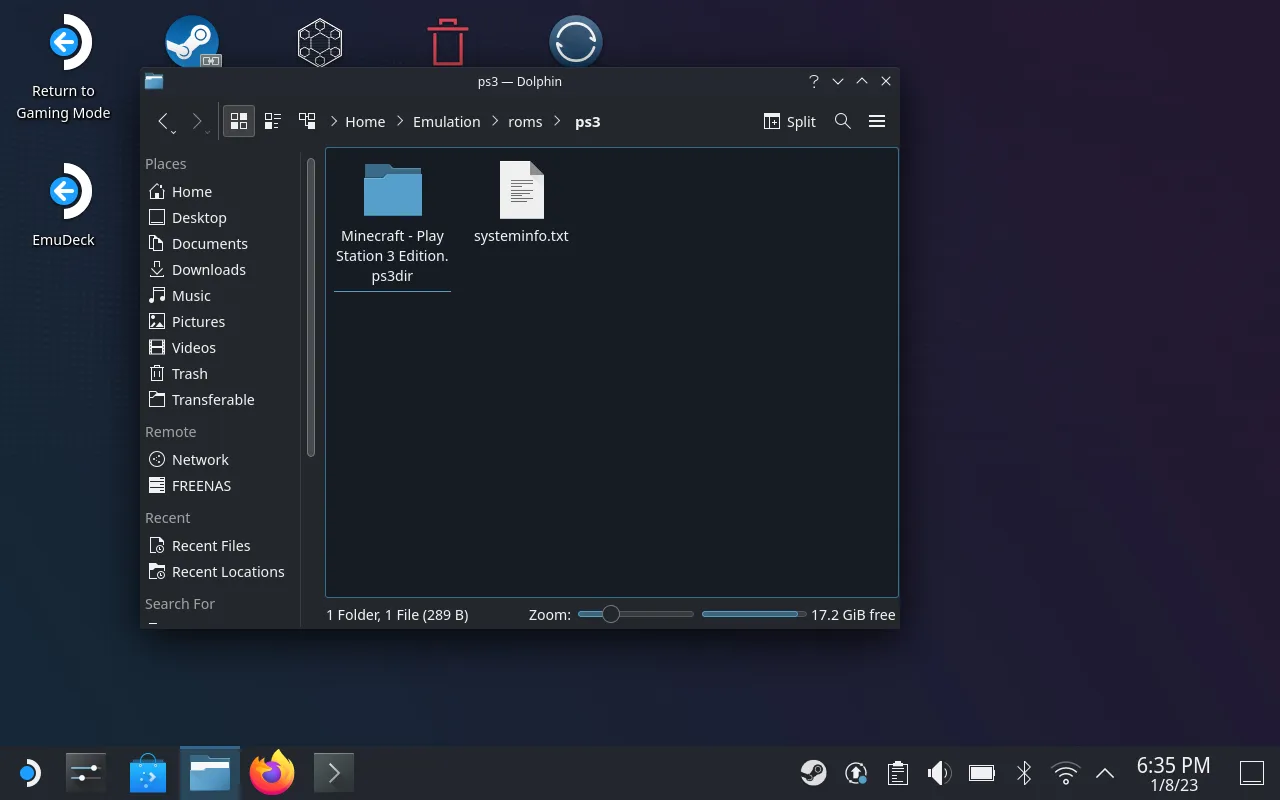Open Steam desktop shortcut
Screen dimensions: 1280x800
[x=192, y=42]
